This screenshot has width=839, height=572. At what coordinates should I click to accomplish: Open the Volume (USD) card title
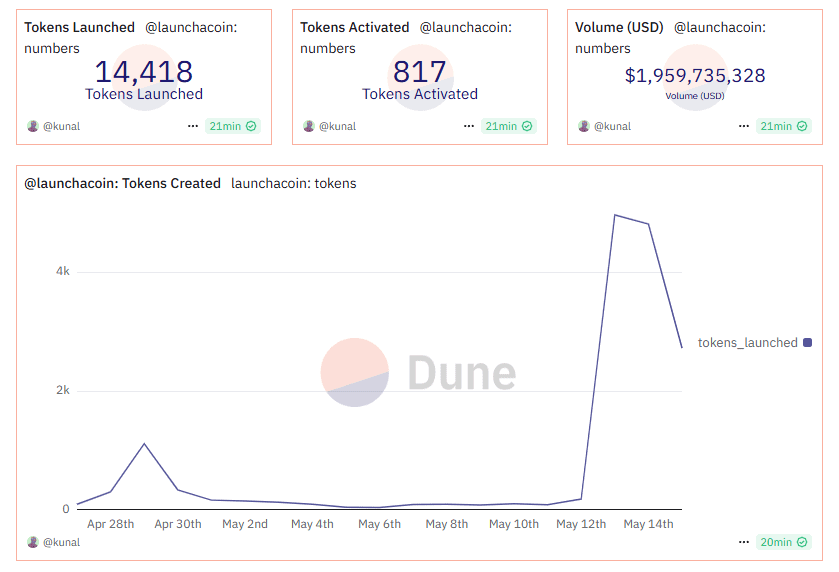point(619,27)
